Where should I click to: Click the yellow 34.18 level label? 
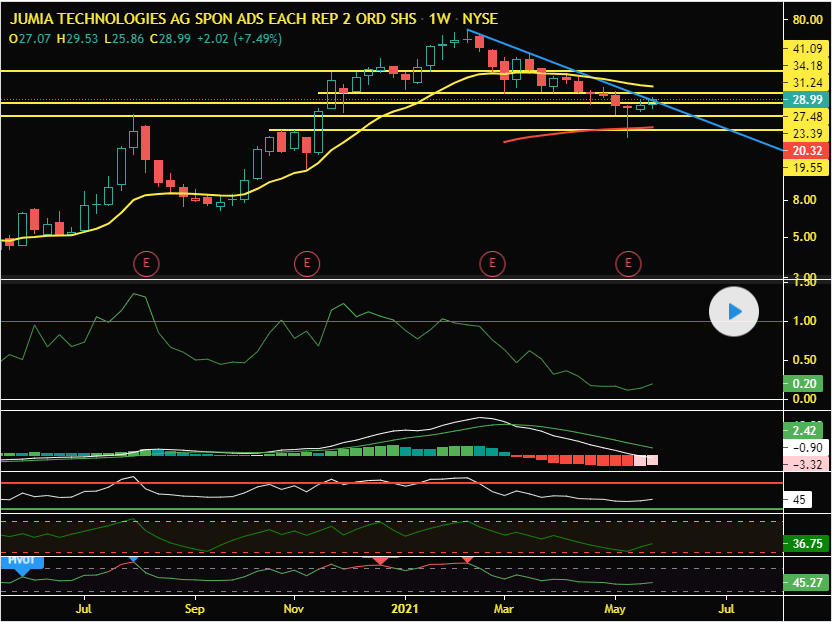pyautogui.click(x=807, y=66)
